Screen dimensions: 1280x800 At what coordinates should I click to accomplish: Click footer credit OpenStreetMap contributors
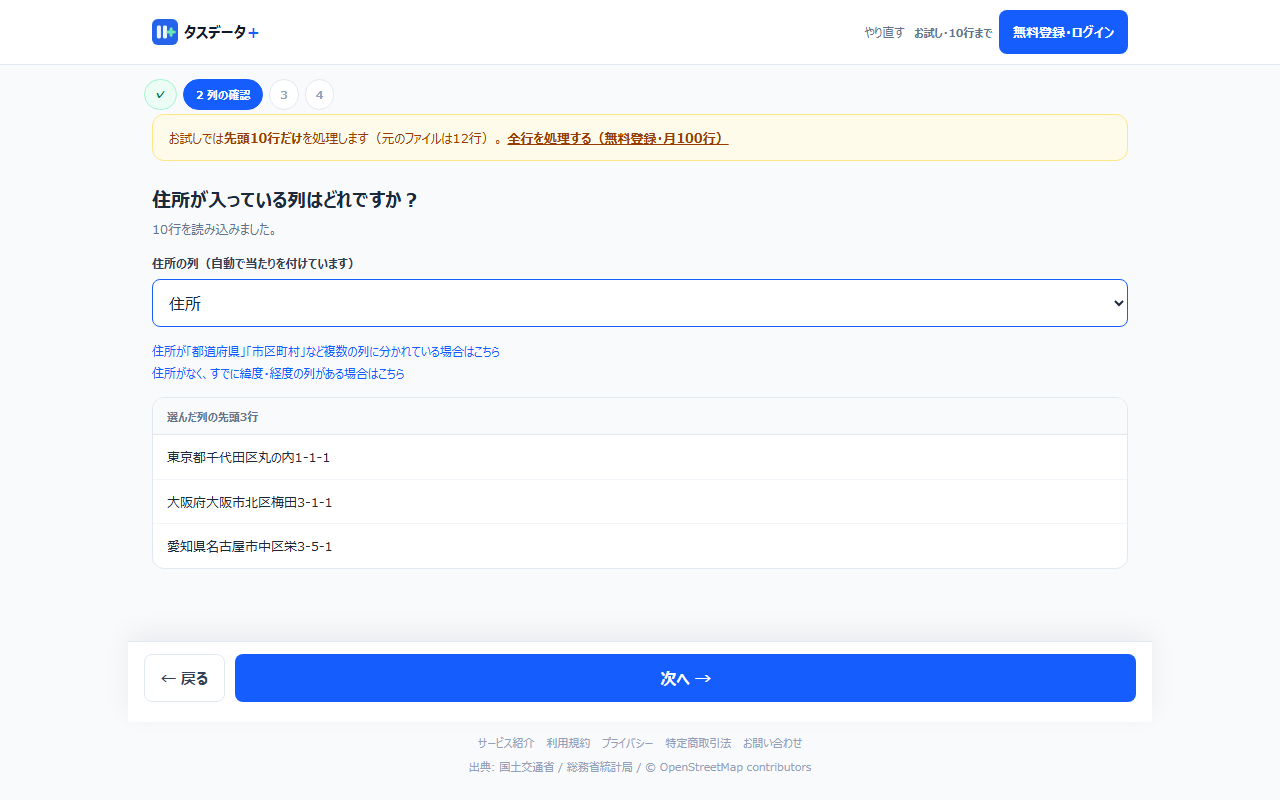735,767
